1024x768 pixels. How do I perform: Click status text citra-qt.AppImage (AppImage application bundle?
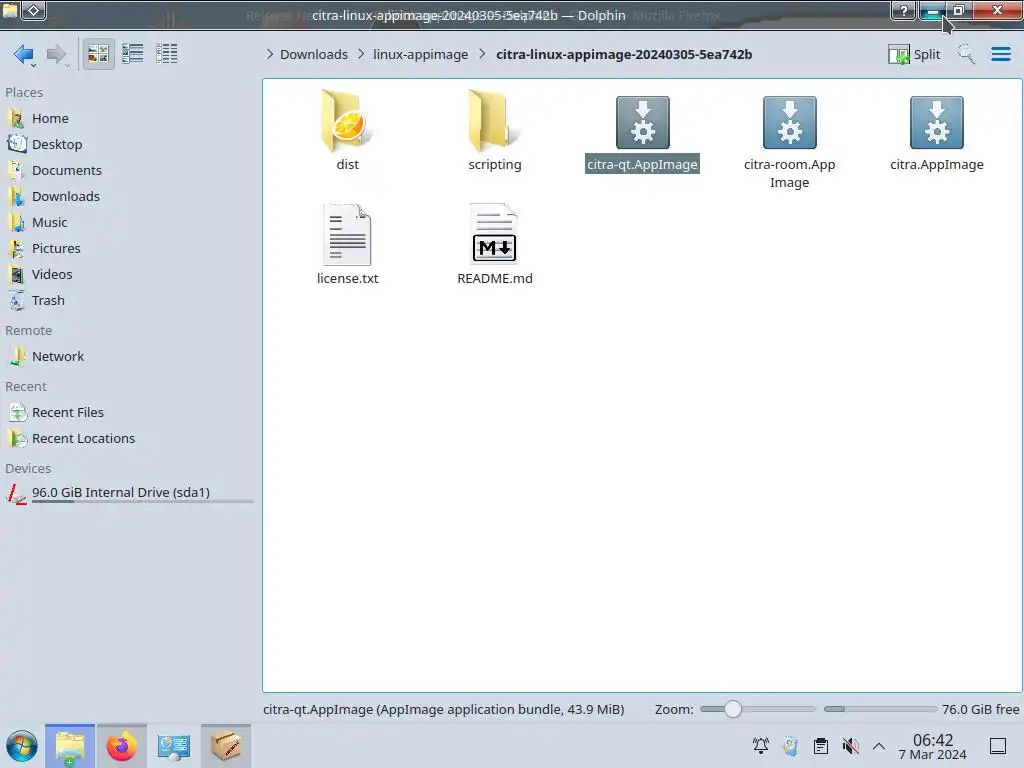(443, 709)
